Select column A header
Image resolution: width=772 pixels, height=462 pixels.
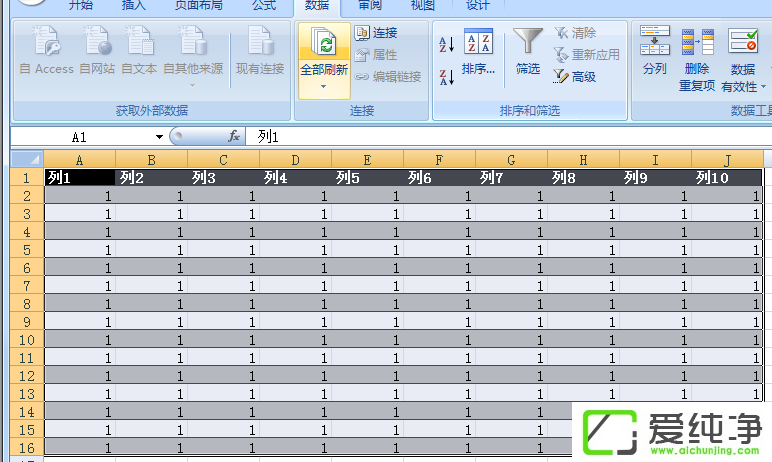[x=79, y=160]
